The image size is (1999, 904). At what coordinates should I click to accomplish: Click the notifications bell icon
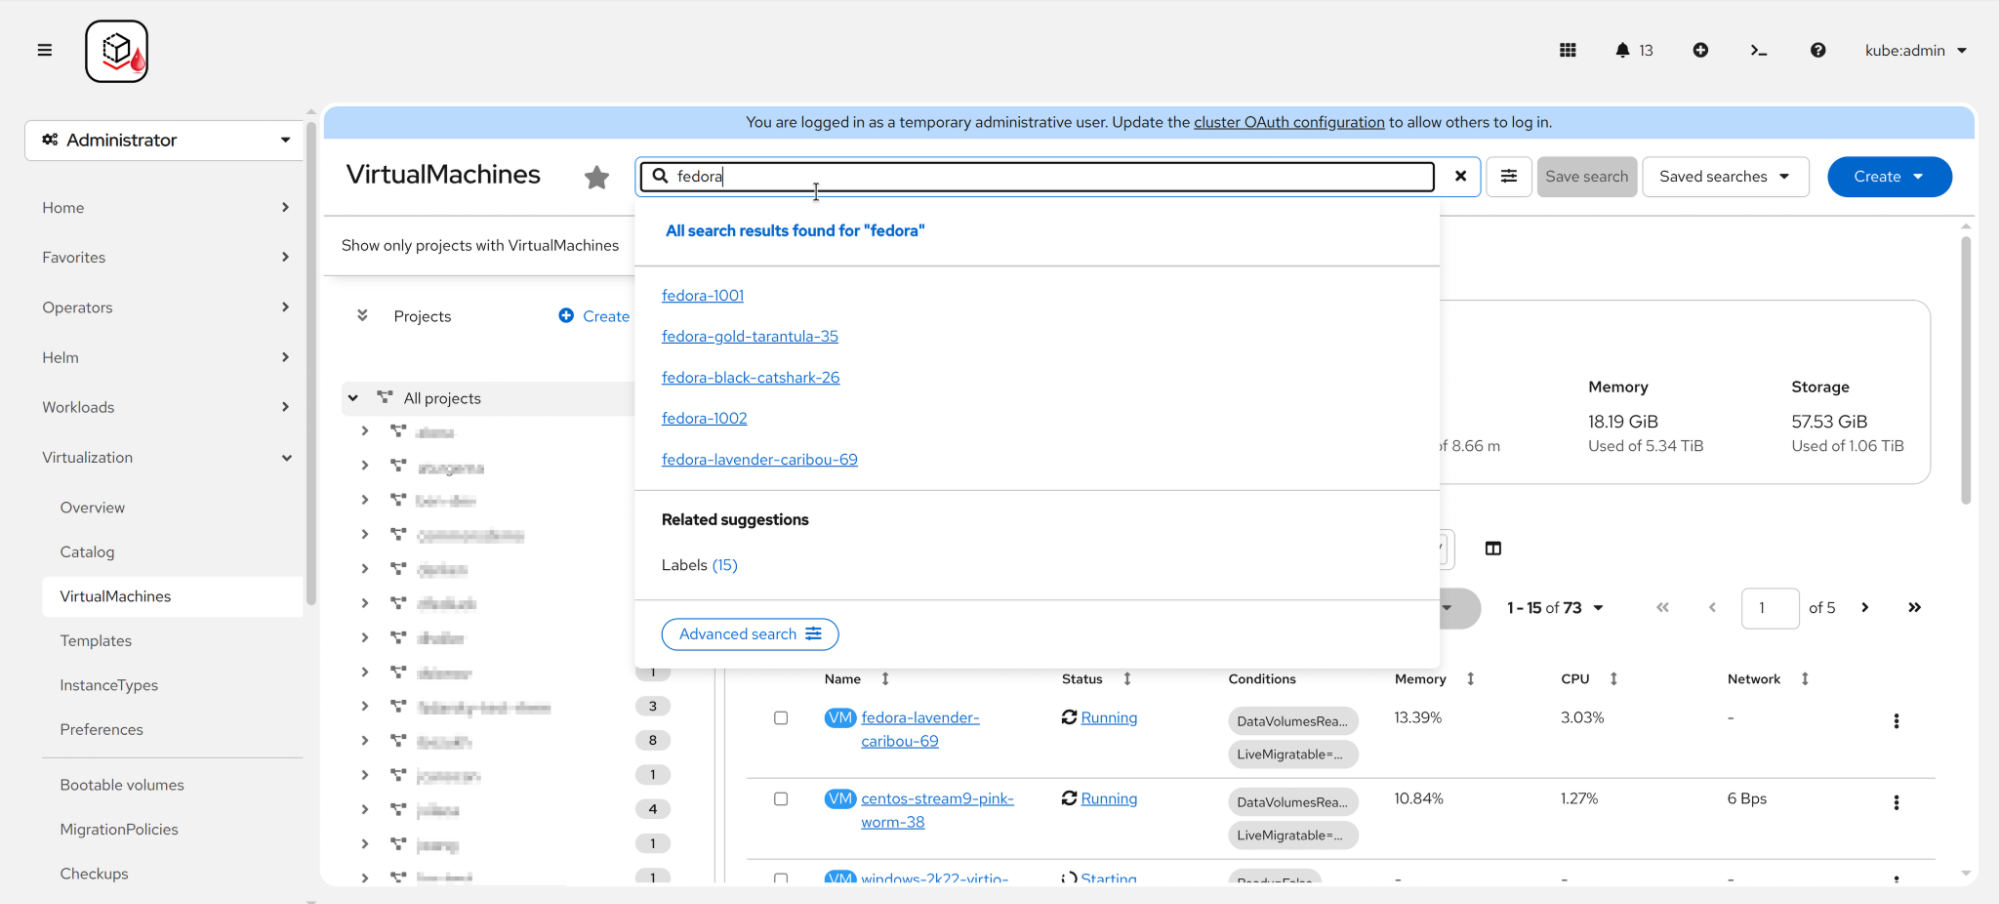(1622, 50)
